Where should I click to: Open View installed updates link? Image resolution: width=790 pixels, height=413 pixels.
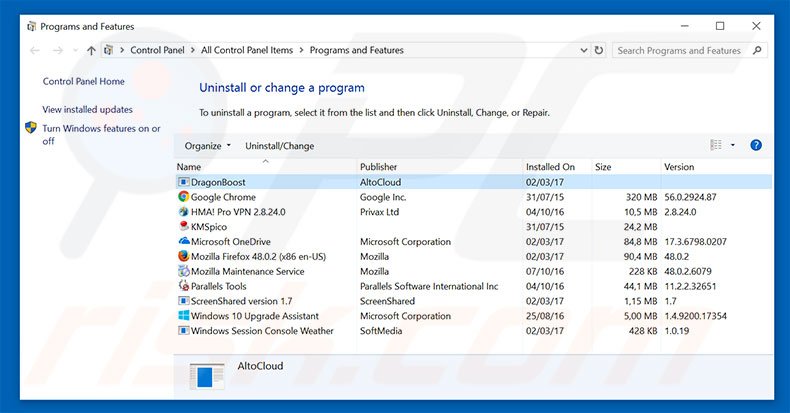[88, 109]
